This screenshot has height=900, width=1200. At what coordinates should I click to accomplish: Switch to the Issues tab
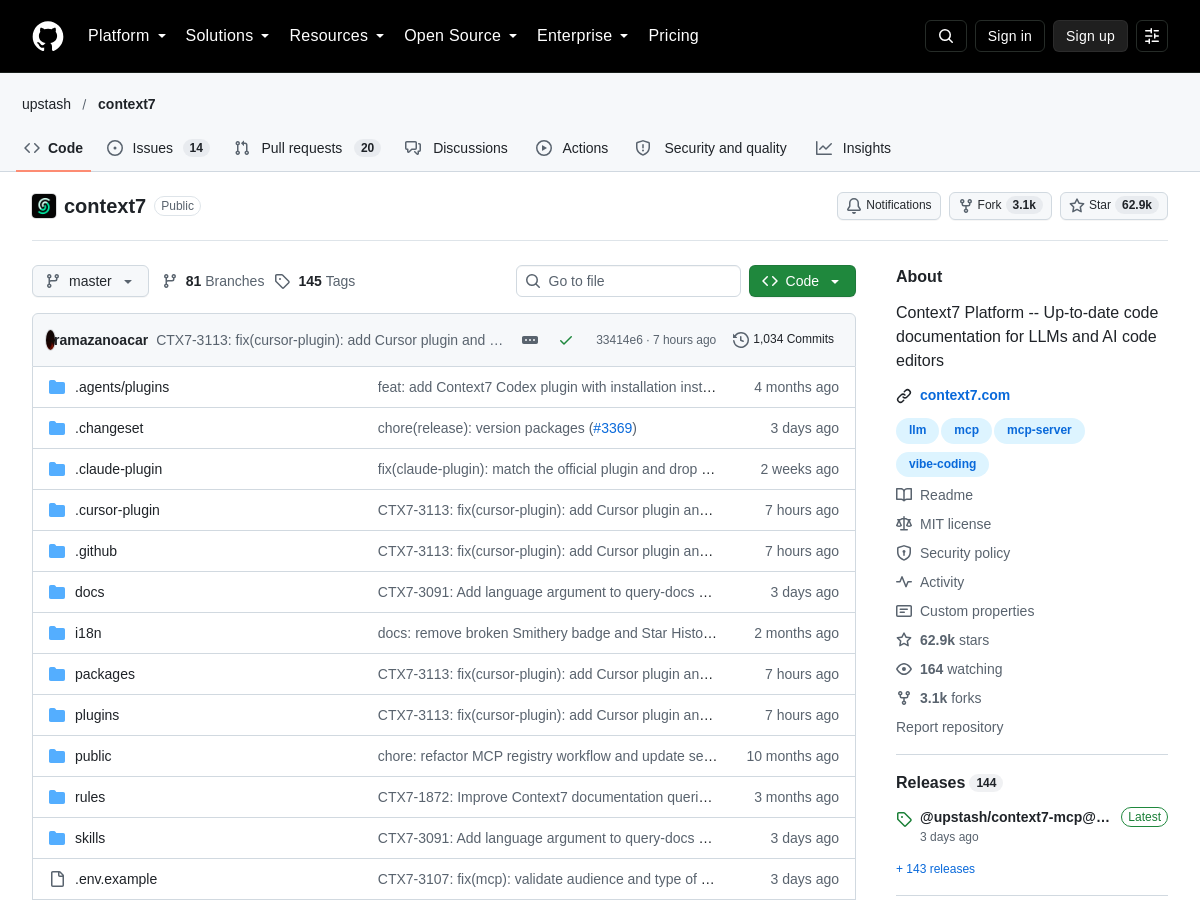158,148
